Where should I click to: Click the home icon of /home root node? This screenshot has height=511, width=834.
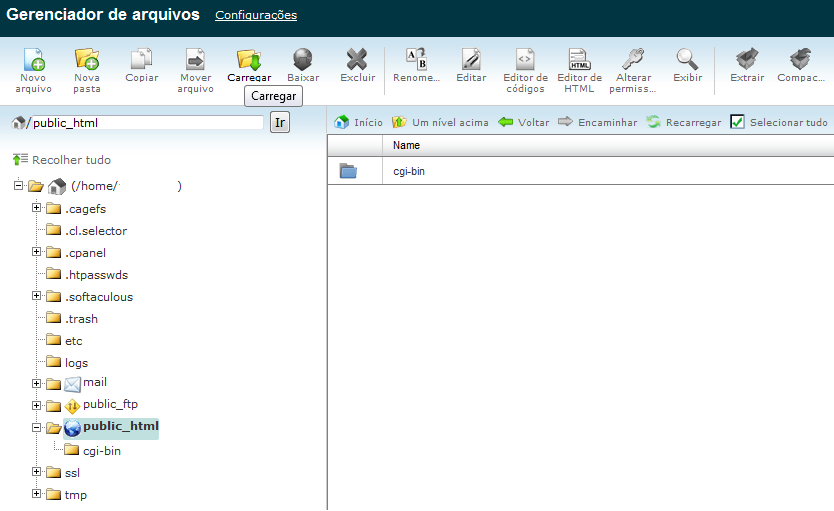(x=57, y=186)
